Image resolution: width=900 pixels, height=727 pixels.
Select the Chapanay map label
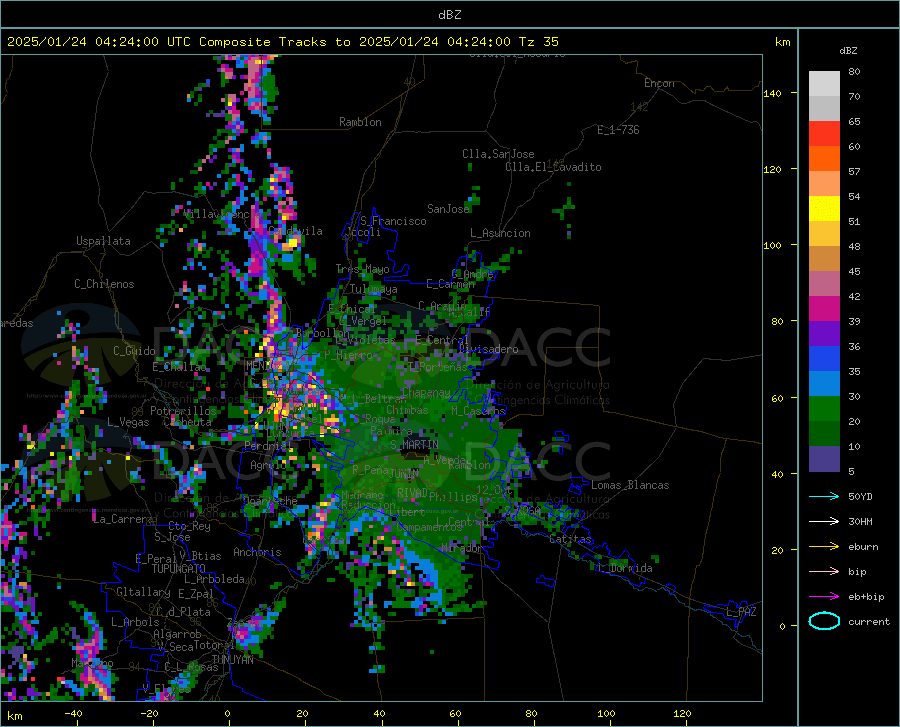[x=426, y=392]
